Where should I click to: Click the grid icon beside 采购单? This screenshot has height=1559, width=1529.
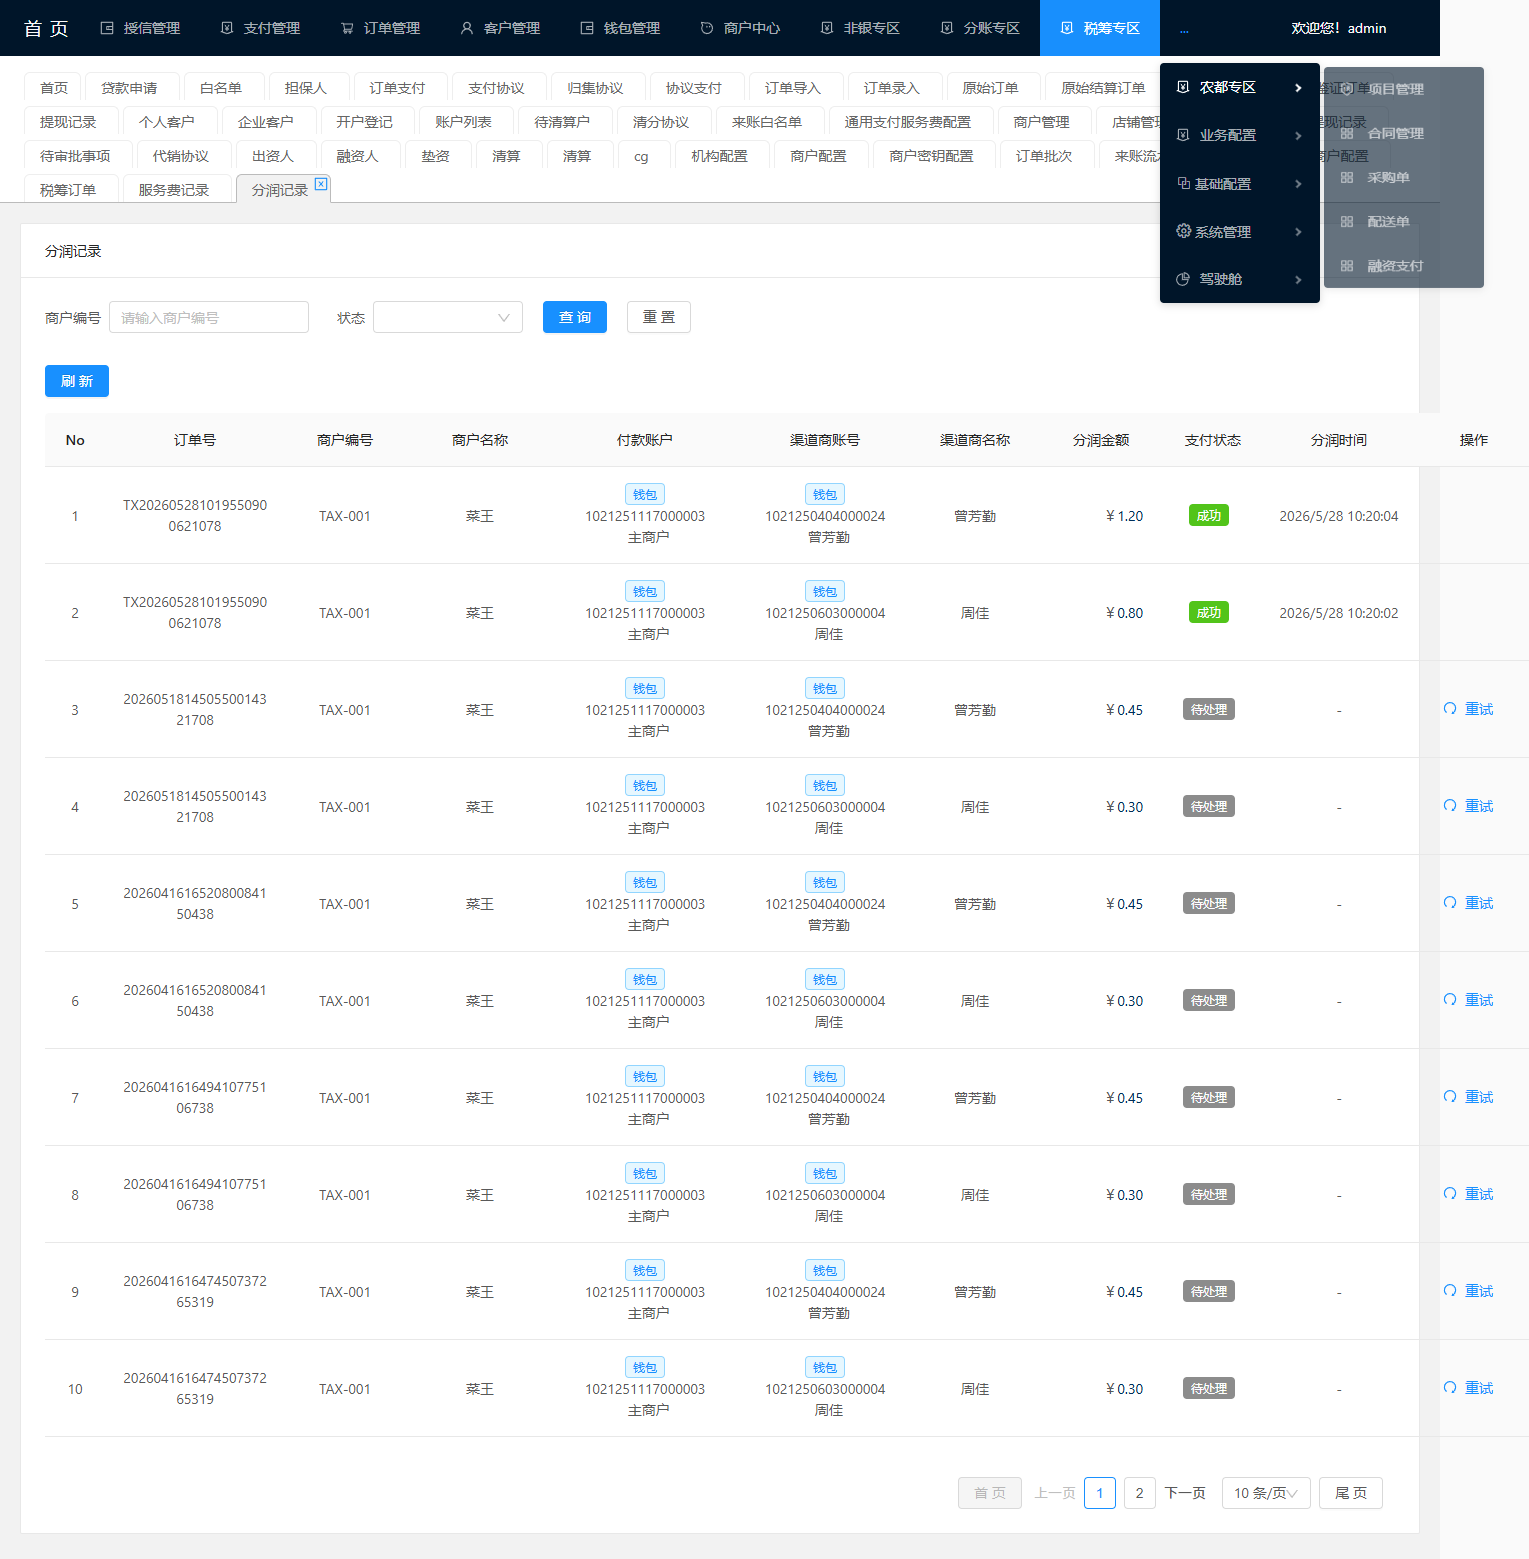(1347, 178)
